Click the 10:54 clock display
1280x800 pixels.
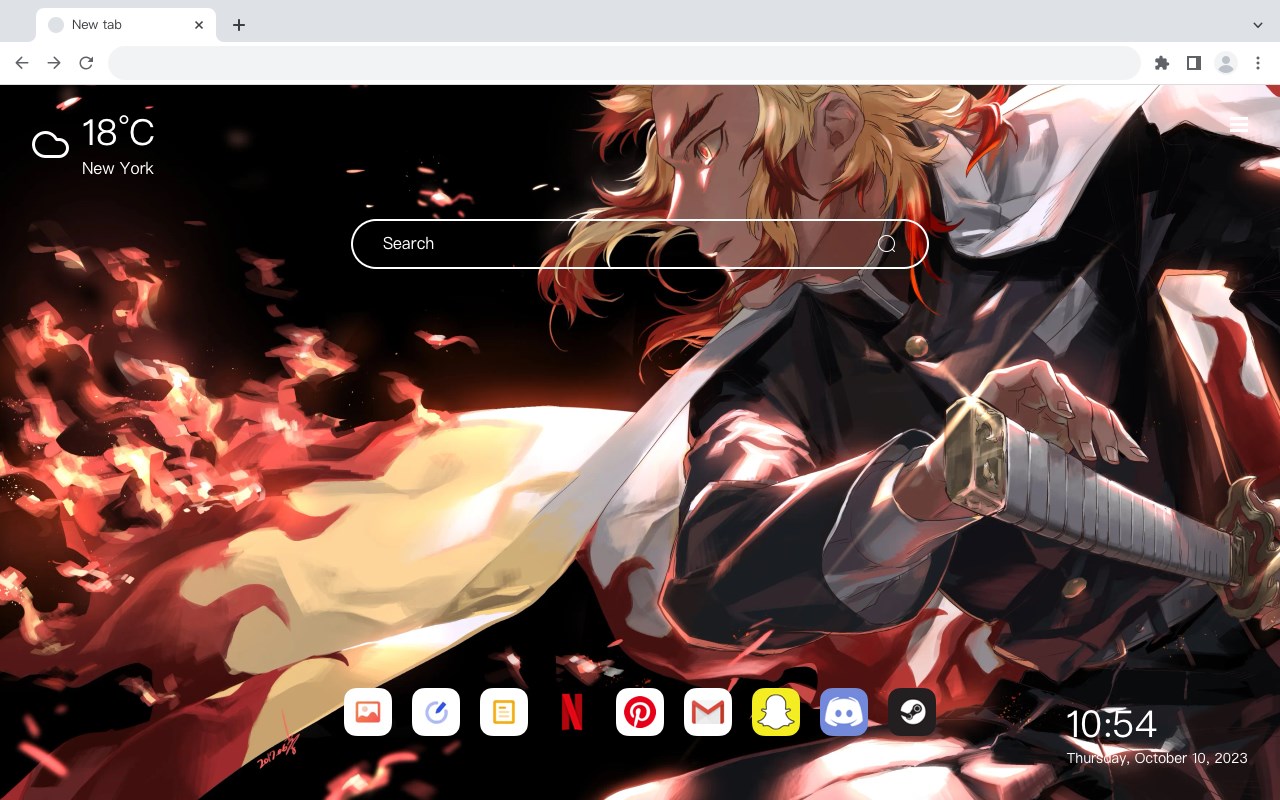click(1111, 724)
